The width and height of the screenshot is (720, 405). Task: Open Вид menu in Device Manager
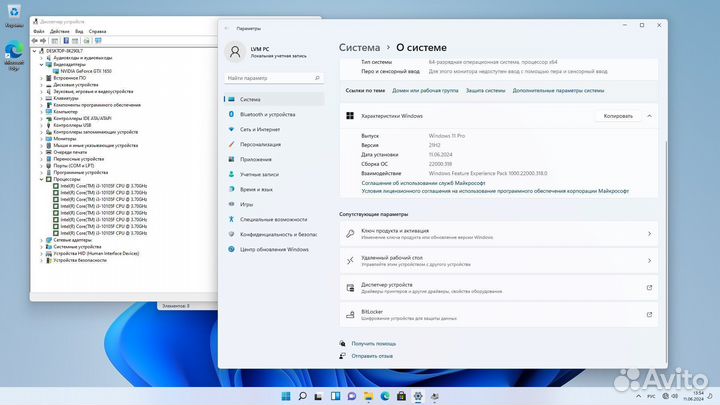(79, 31)
